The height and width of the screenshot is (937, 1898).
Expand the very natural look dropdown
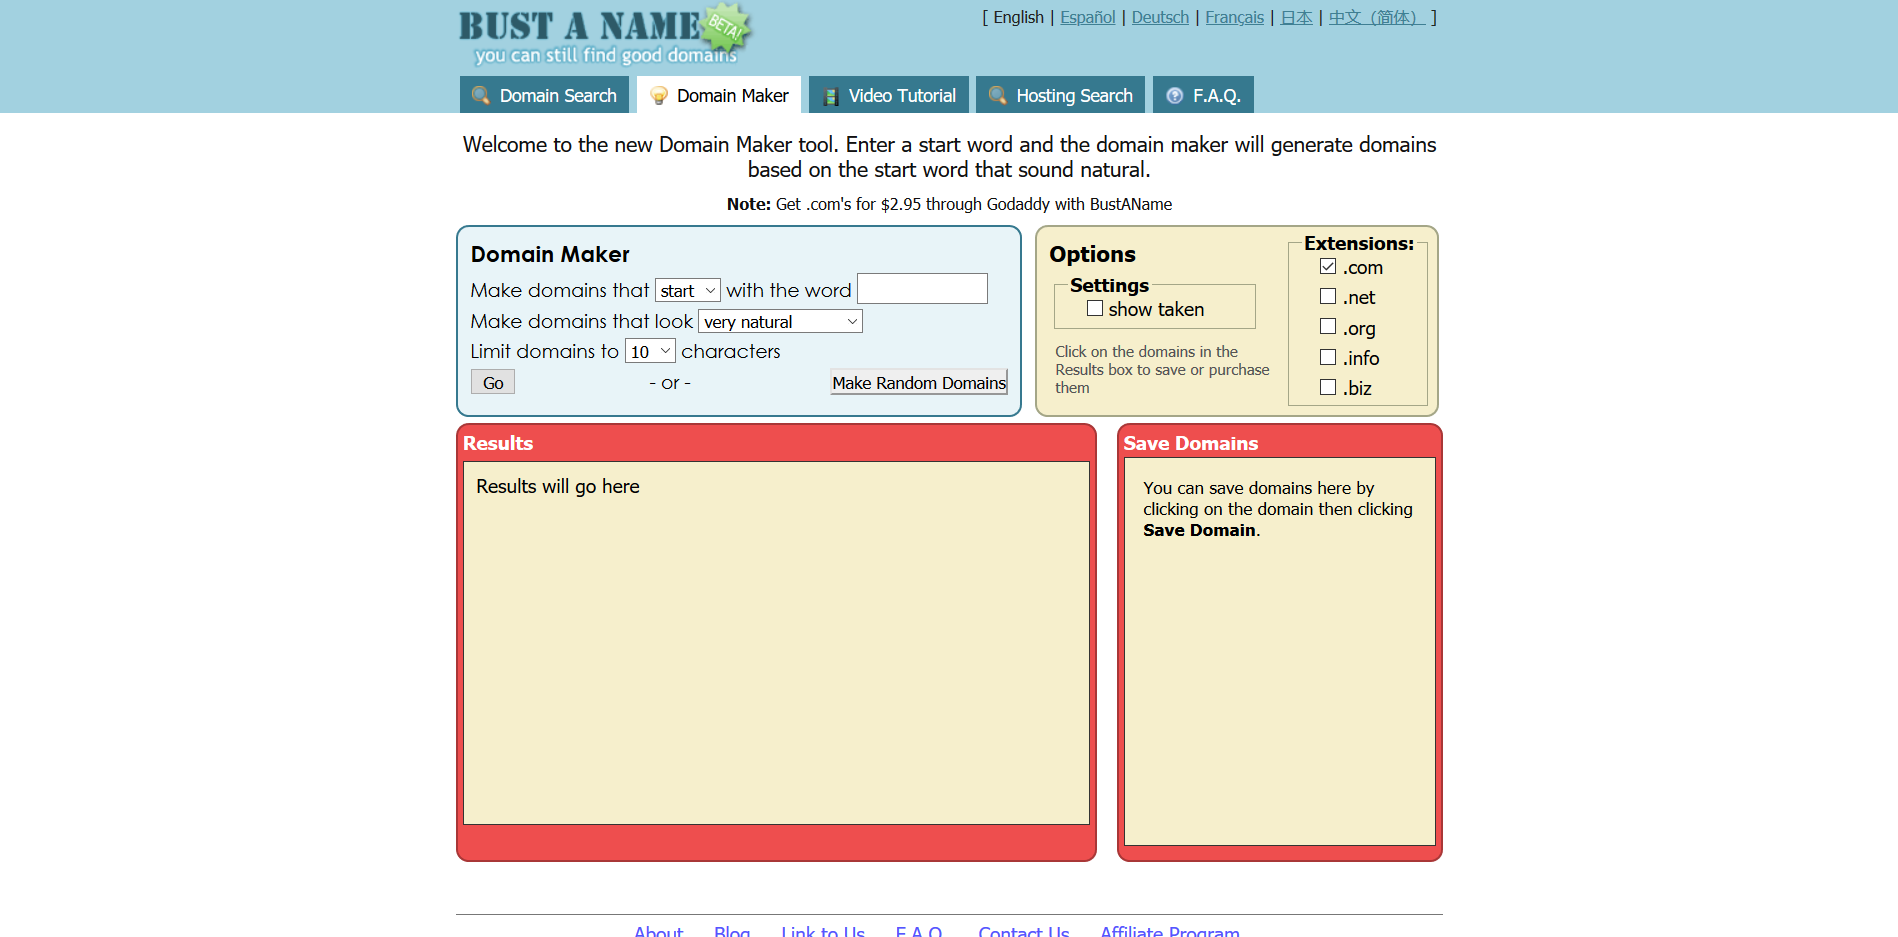[x=780, y=322]
